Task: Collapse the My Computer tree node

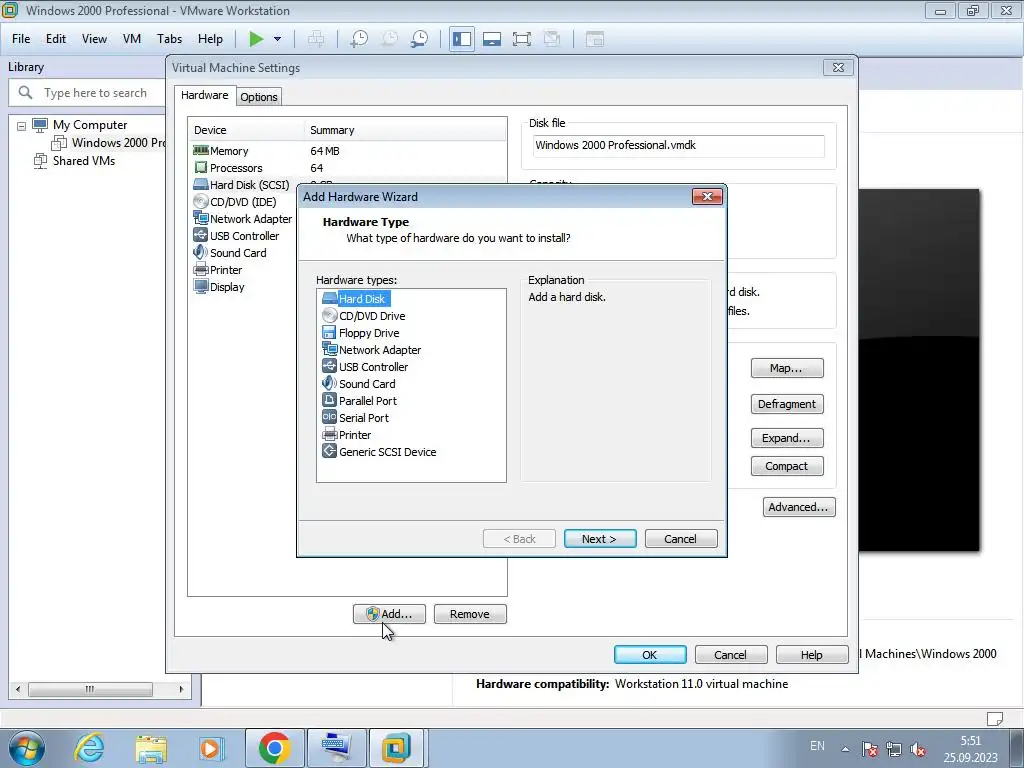Action: [x=22, y=125]
